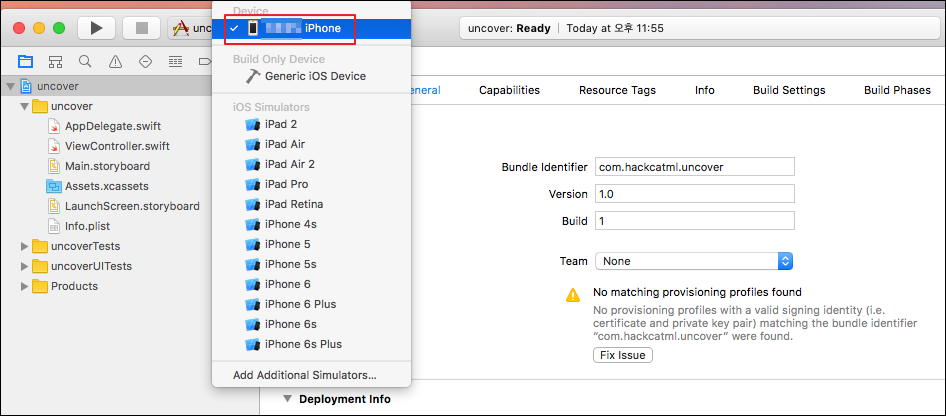Select the iPhone 5 simulator
The height and width of the screenshot is (416, 946).
[311, 244]
